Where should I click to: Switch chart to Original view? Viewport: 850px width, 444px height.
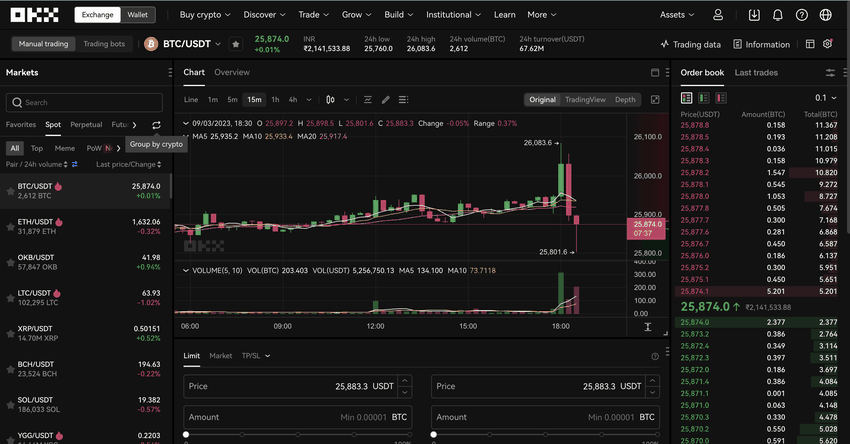[543, 100]
